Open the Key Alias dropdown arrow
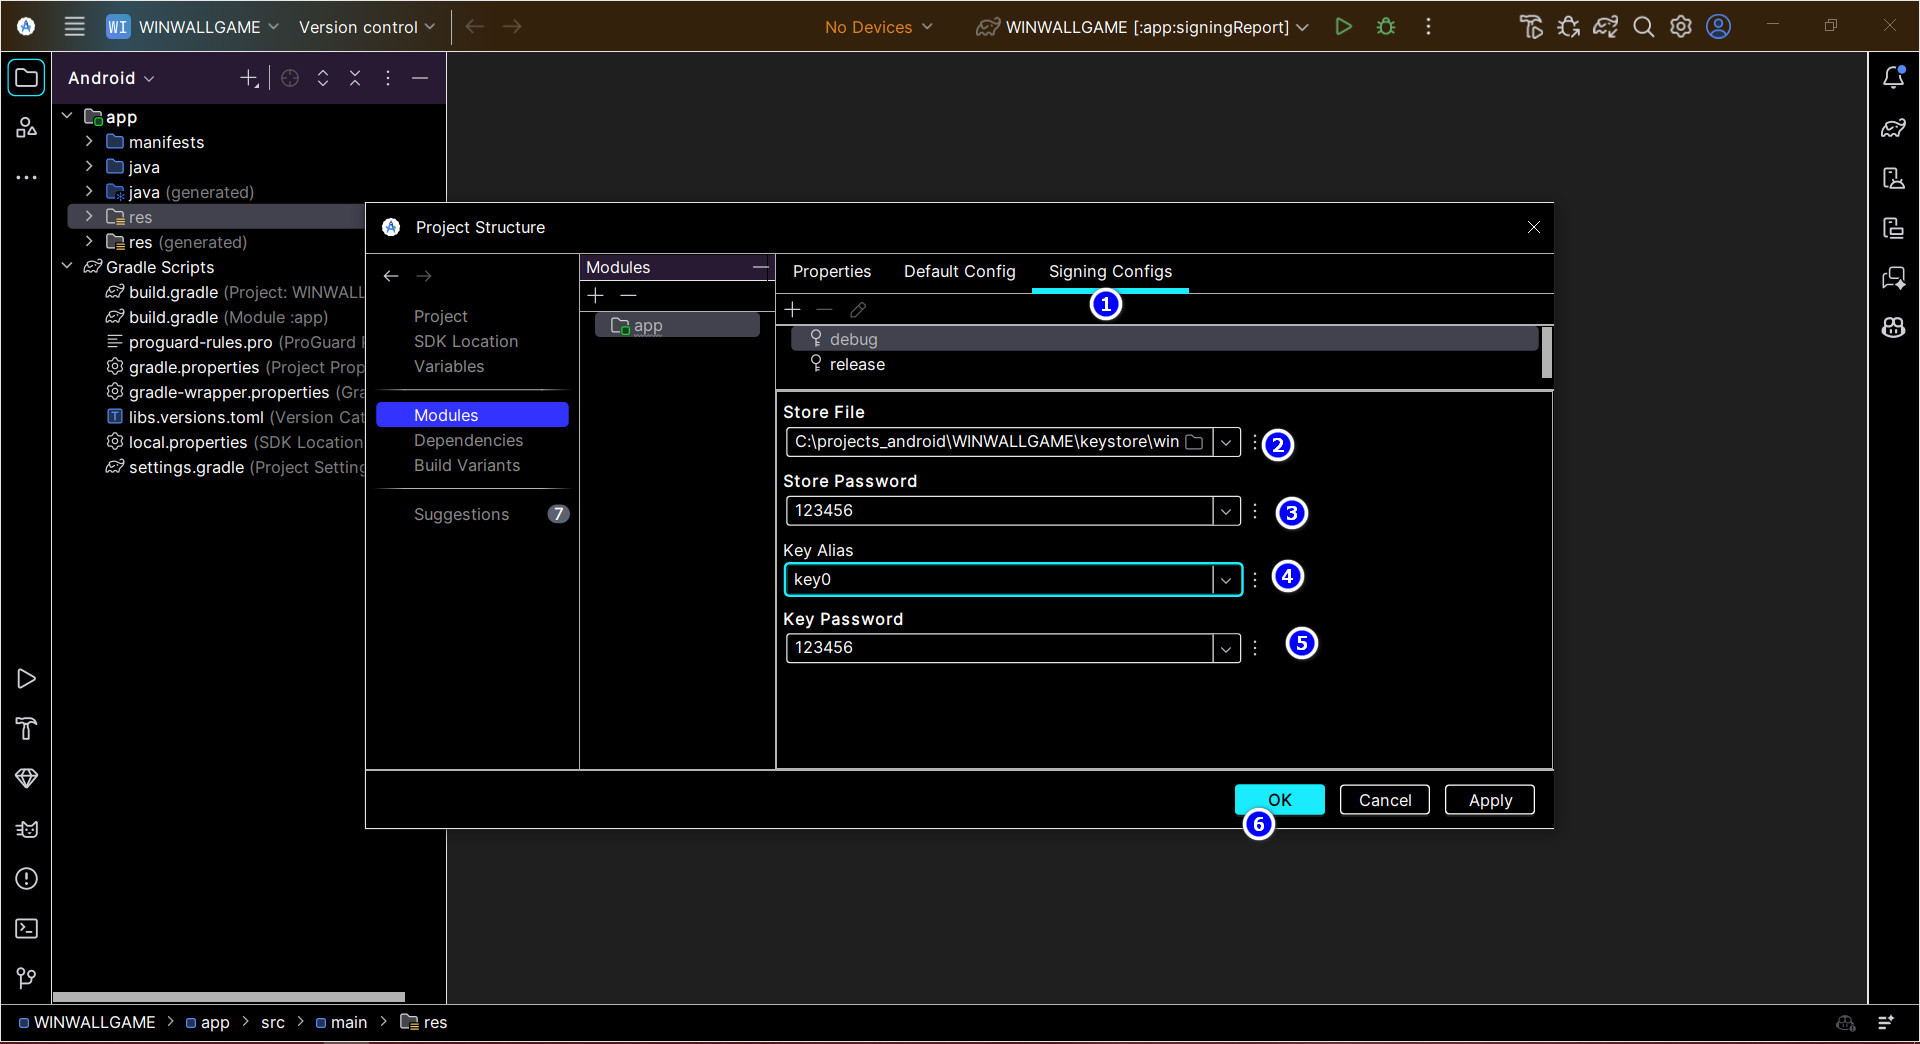 point(1226,579)
